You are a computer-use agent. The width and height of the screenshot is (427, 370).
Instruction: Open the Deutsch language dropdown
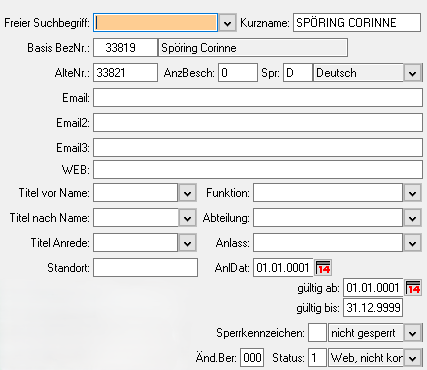[x=412, y=73]
